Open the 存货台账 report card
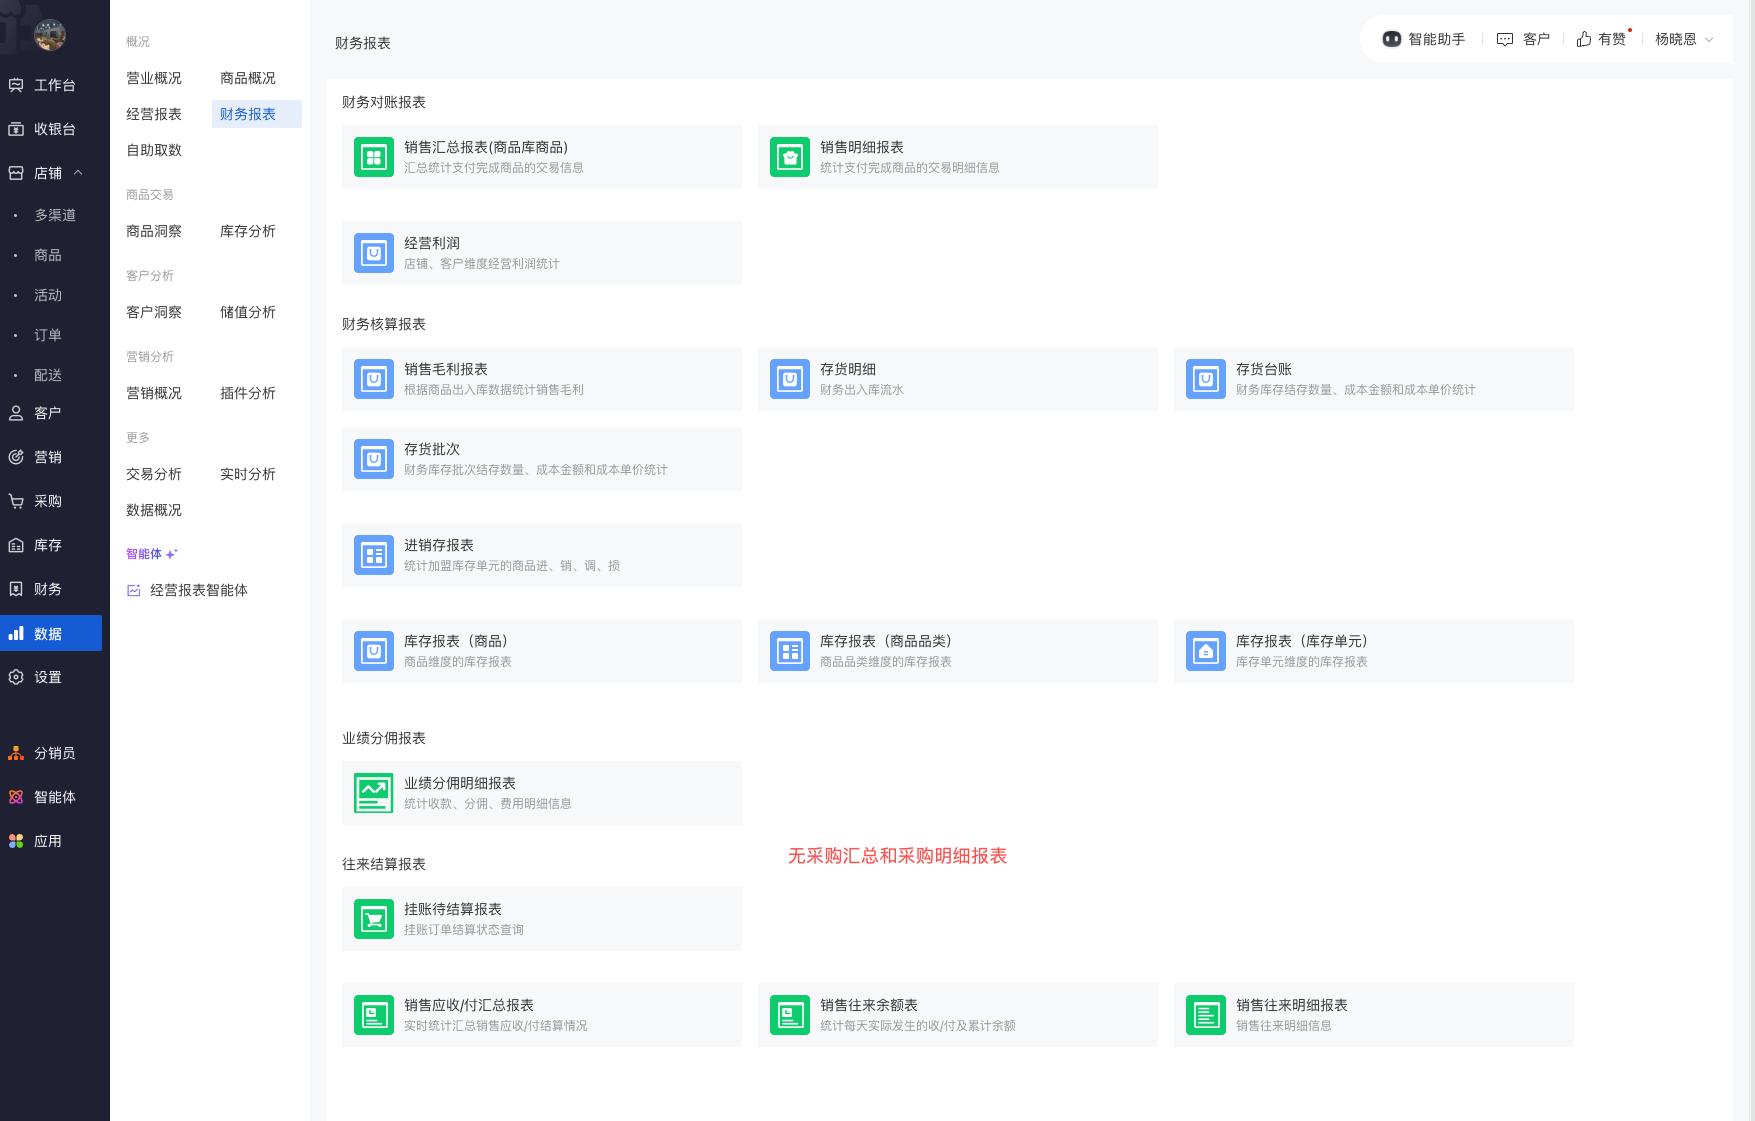 point(1373,379)
